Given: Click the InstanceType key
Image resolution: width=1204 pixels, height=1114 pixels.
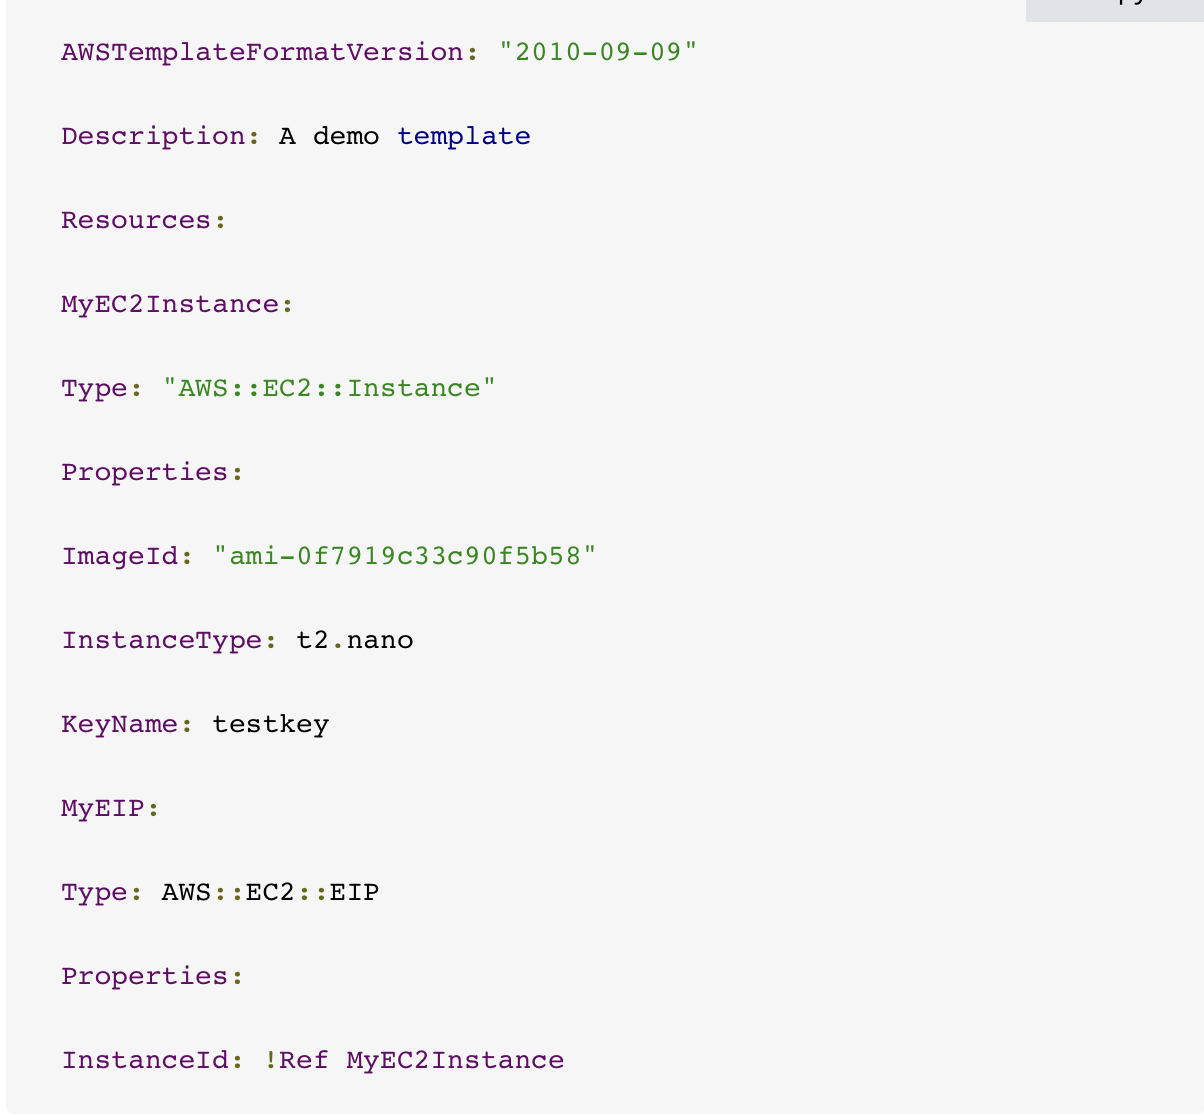Looking at the screenshot, I should pos(162,640).
